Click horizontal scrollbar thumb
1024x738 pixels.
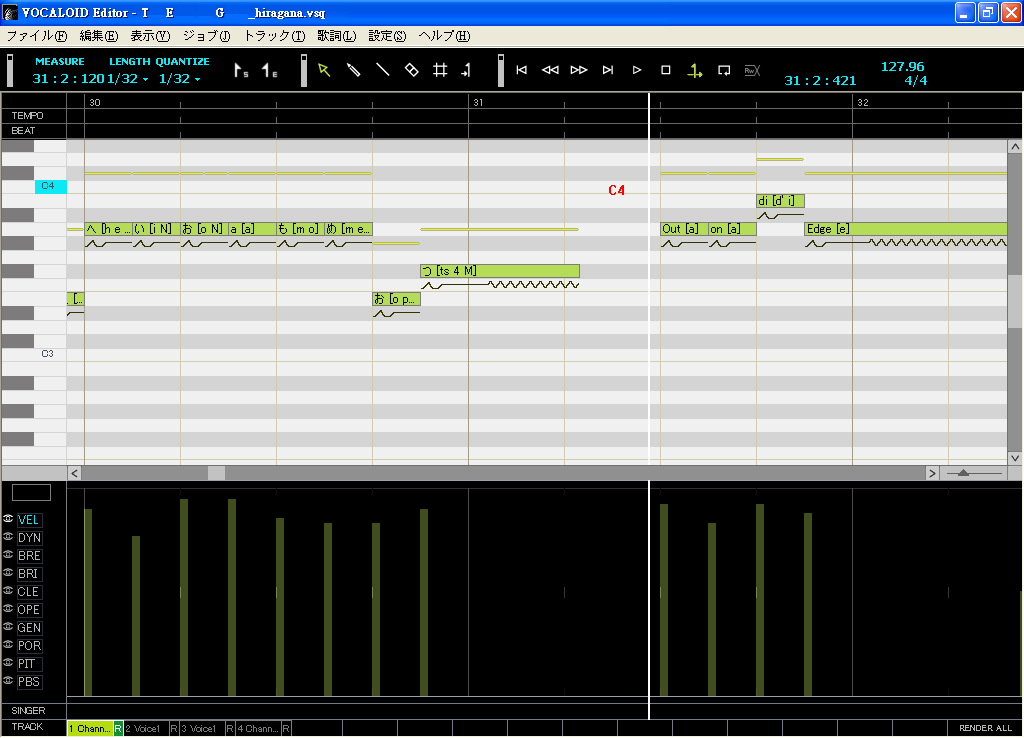click(x=216, y=473)
